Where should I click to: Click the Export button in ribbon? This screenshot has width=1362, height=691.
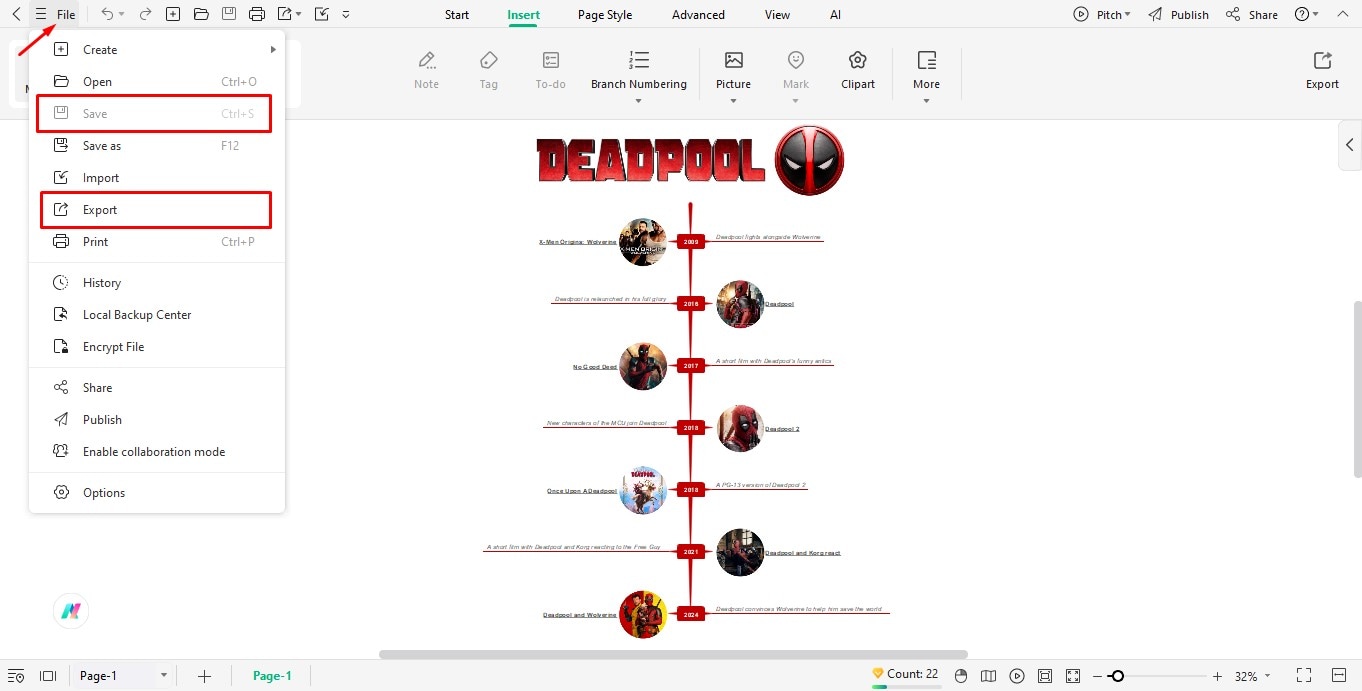click(x=1322, y=70)
